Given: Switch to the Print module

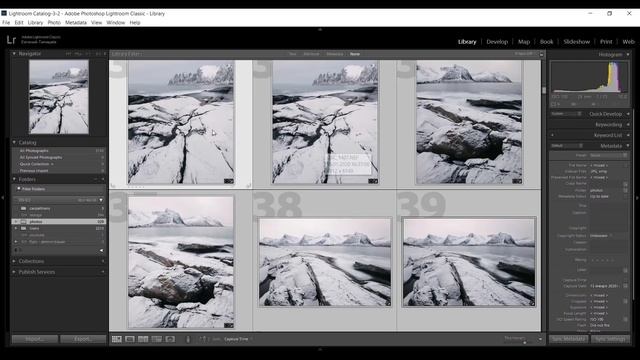Looking at the screenshot, I should pyautogui.click(x=606, y=42).
